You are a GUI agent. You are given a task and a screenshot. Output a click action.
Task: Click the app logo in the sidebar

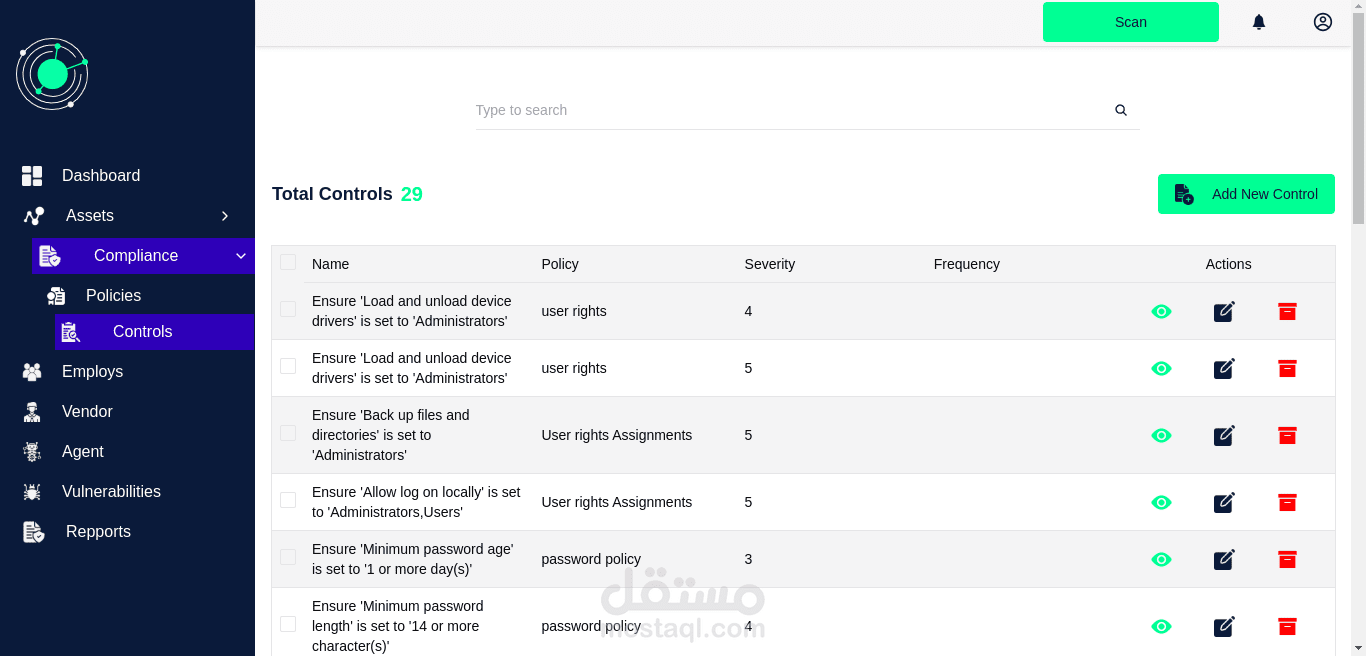point(52,74)
